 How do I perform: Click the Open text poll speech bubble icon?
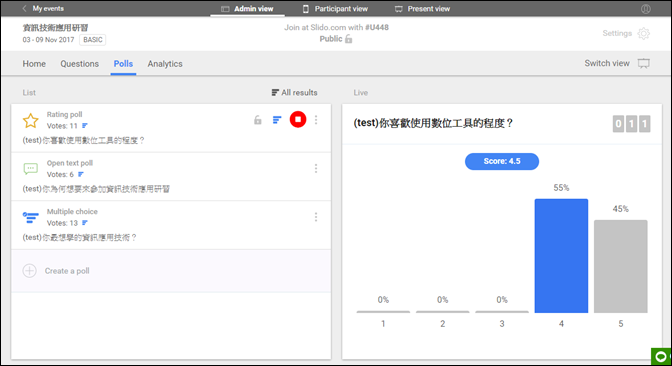[30, 169]
